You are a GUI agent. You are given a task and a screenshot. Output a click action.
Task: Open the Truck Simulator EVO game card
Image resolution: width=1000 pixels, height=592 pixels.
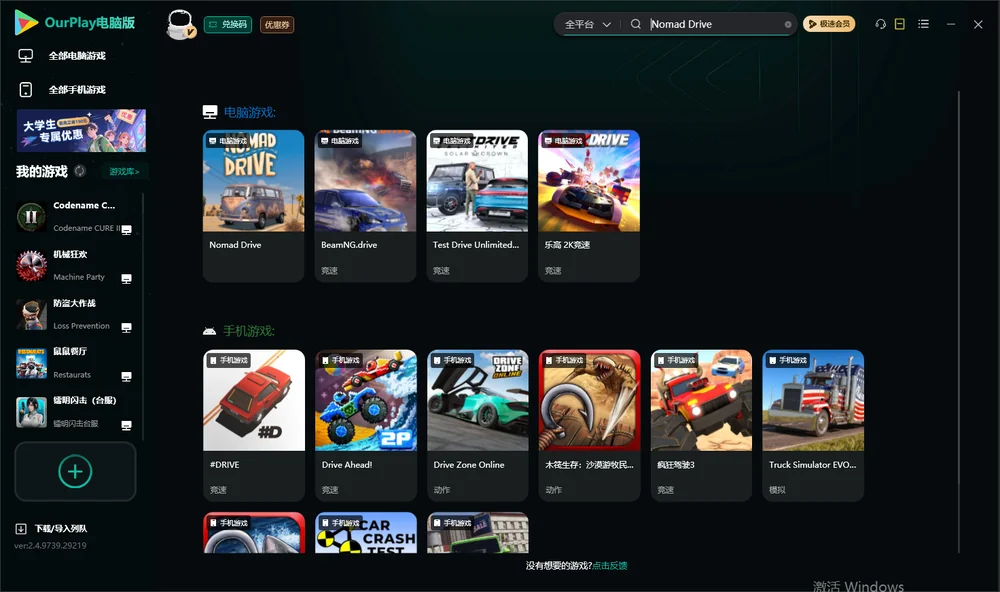pos(813,426)
